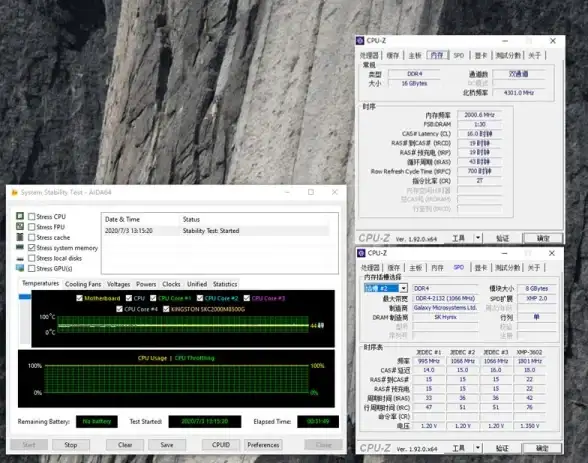Switch to the Powers tab

coord(146,284)
